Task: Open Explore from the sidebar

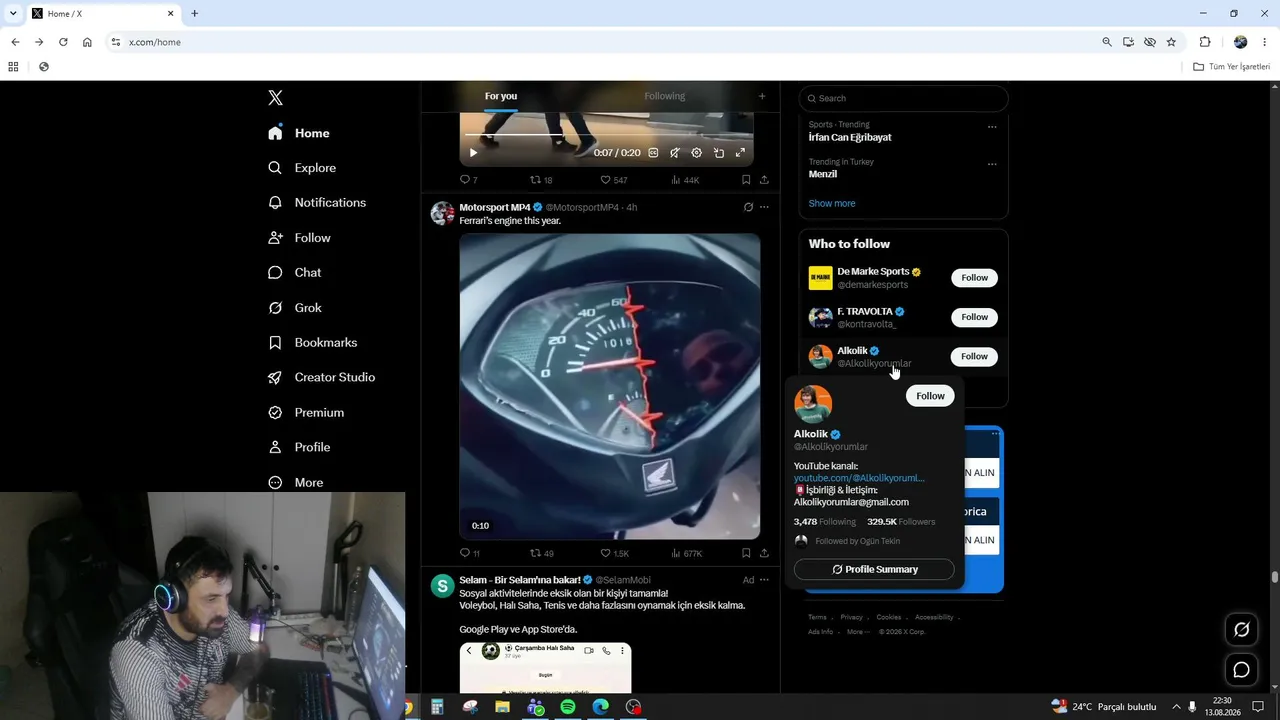Action: click(302, 168)
